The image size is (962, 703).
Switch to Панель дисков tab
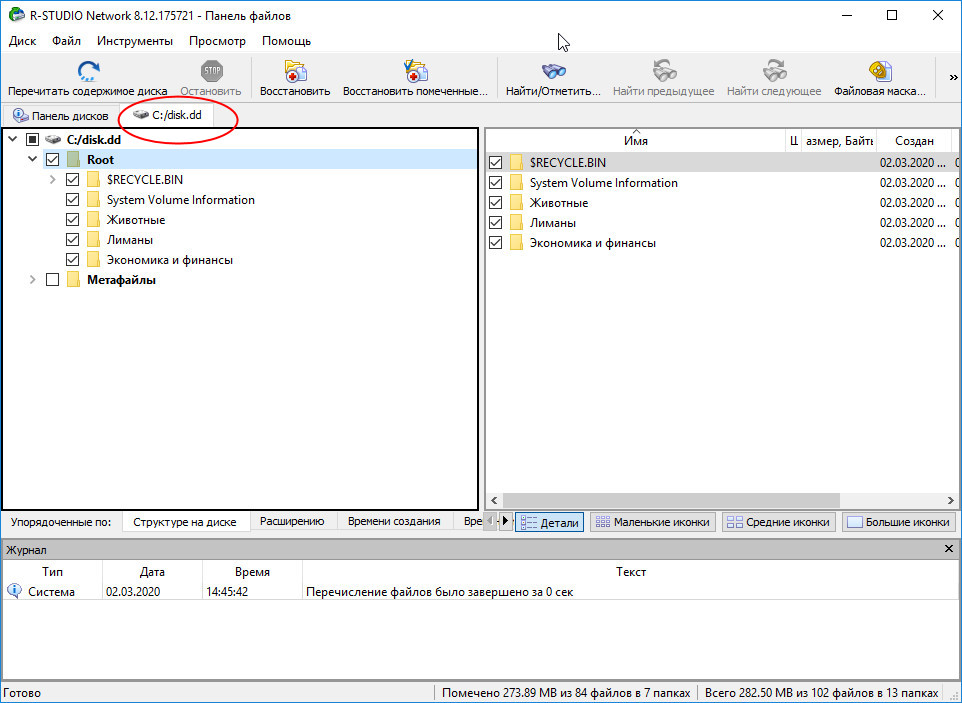pyautogui.click(x=60, y=115)
